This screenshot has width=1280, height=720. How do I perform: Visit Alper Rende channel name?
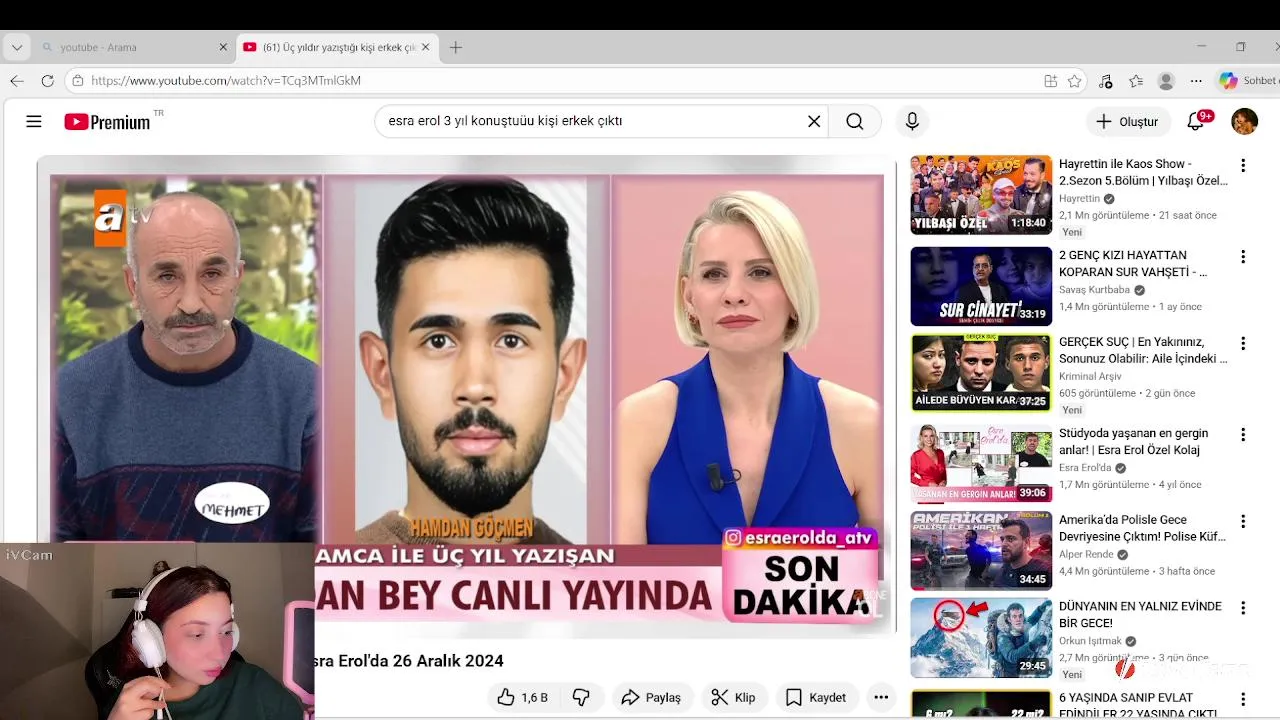pos(1086,554)
